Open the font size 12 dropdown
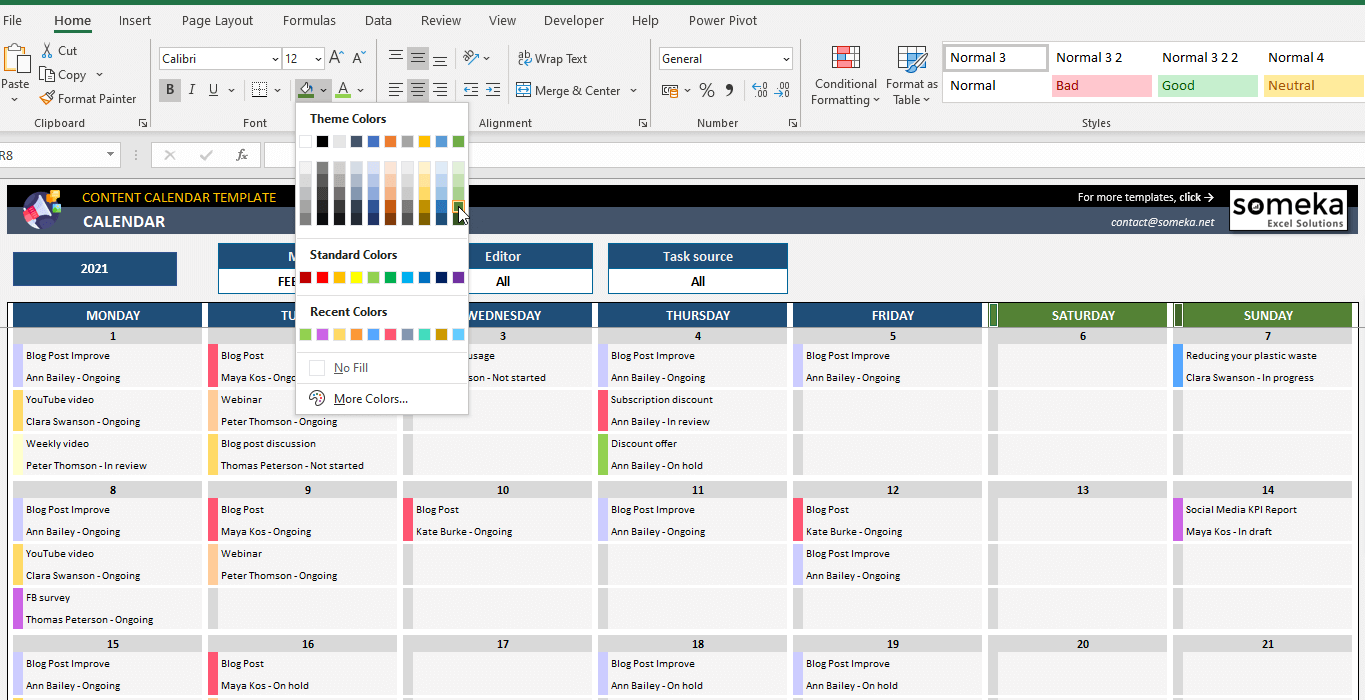The height and width of the screenshot is (700, 1365). tap(318, 59)
